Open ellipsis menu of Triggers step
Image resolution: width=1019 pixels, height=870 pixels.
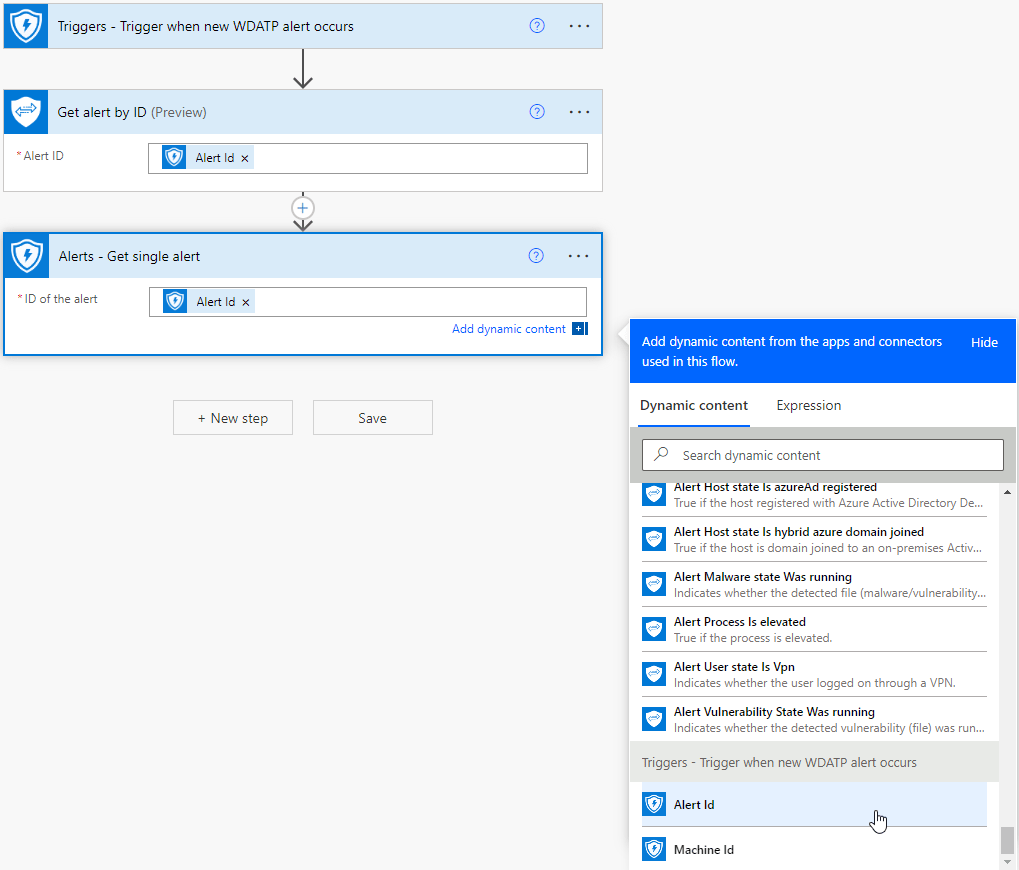(x=579, y=26)
